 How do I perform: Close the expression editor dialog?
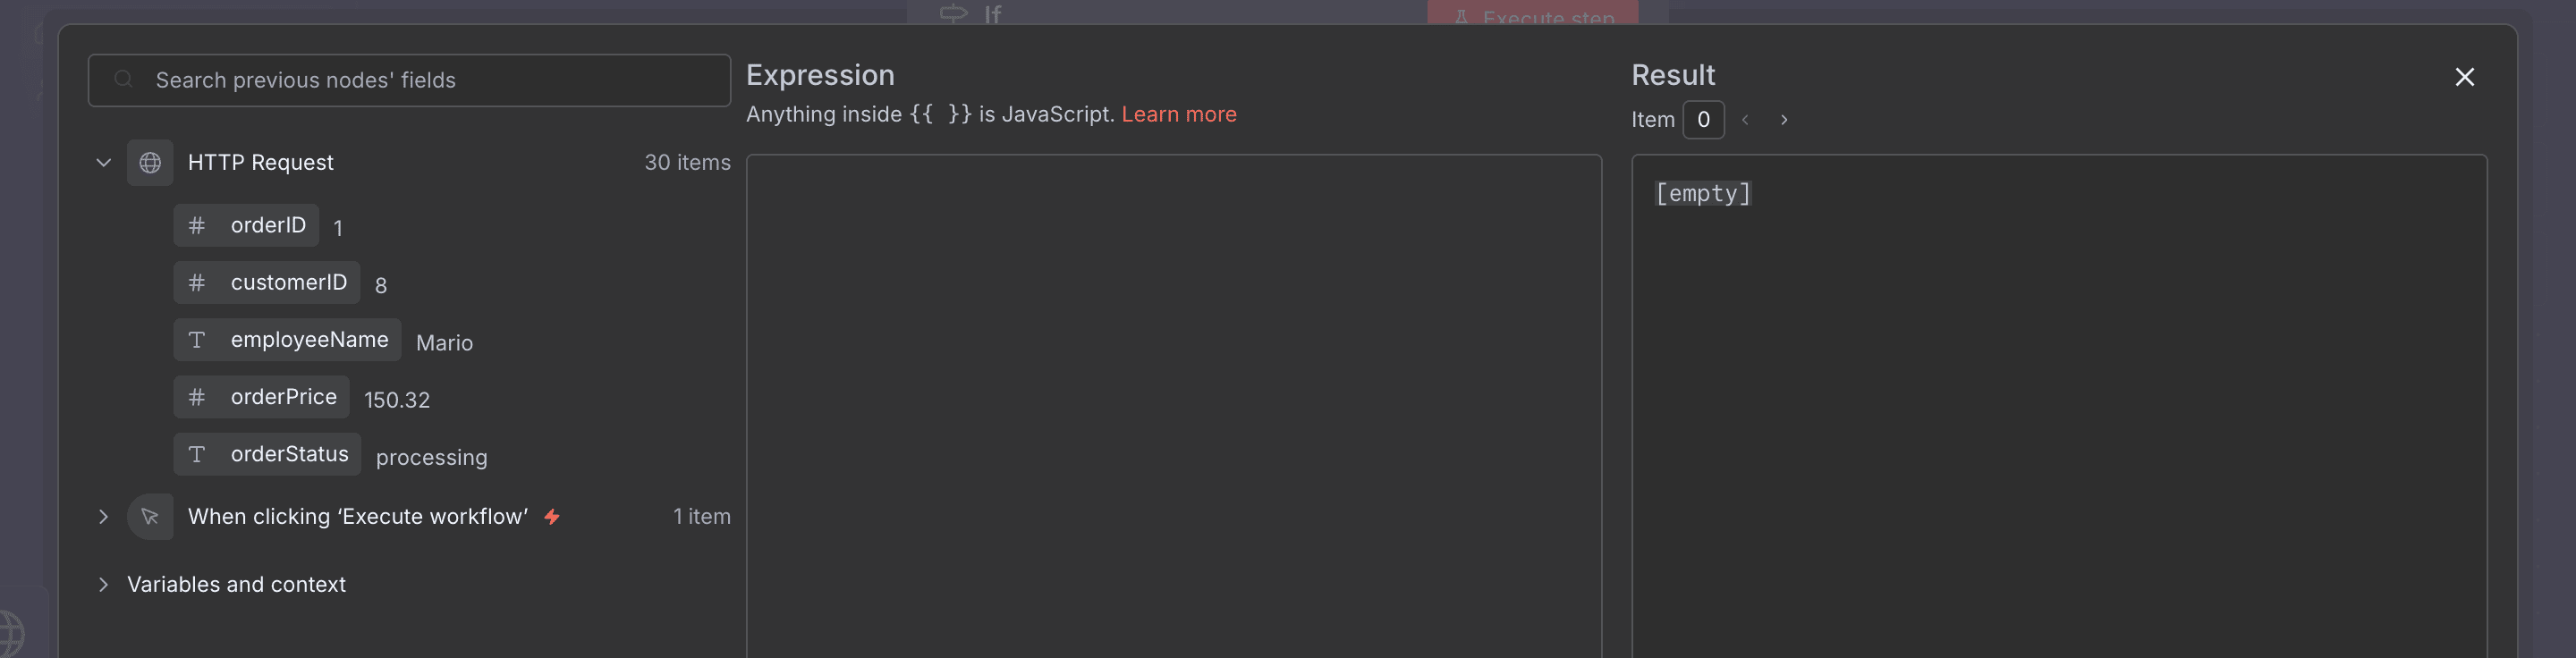tap(2464, 77)
